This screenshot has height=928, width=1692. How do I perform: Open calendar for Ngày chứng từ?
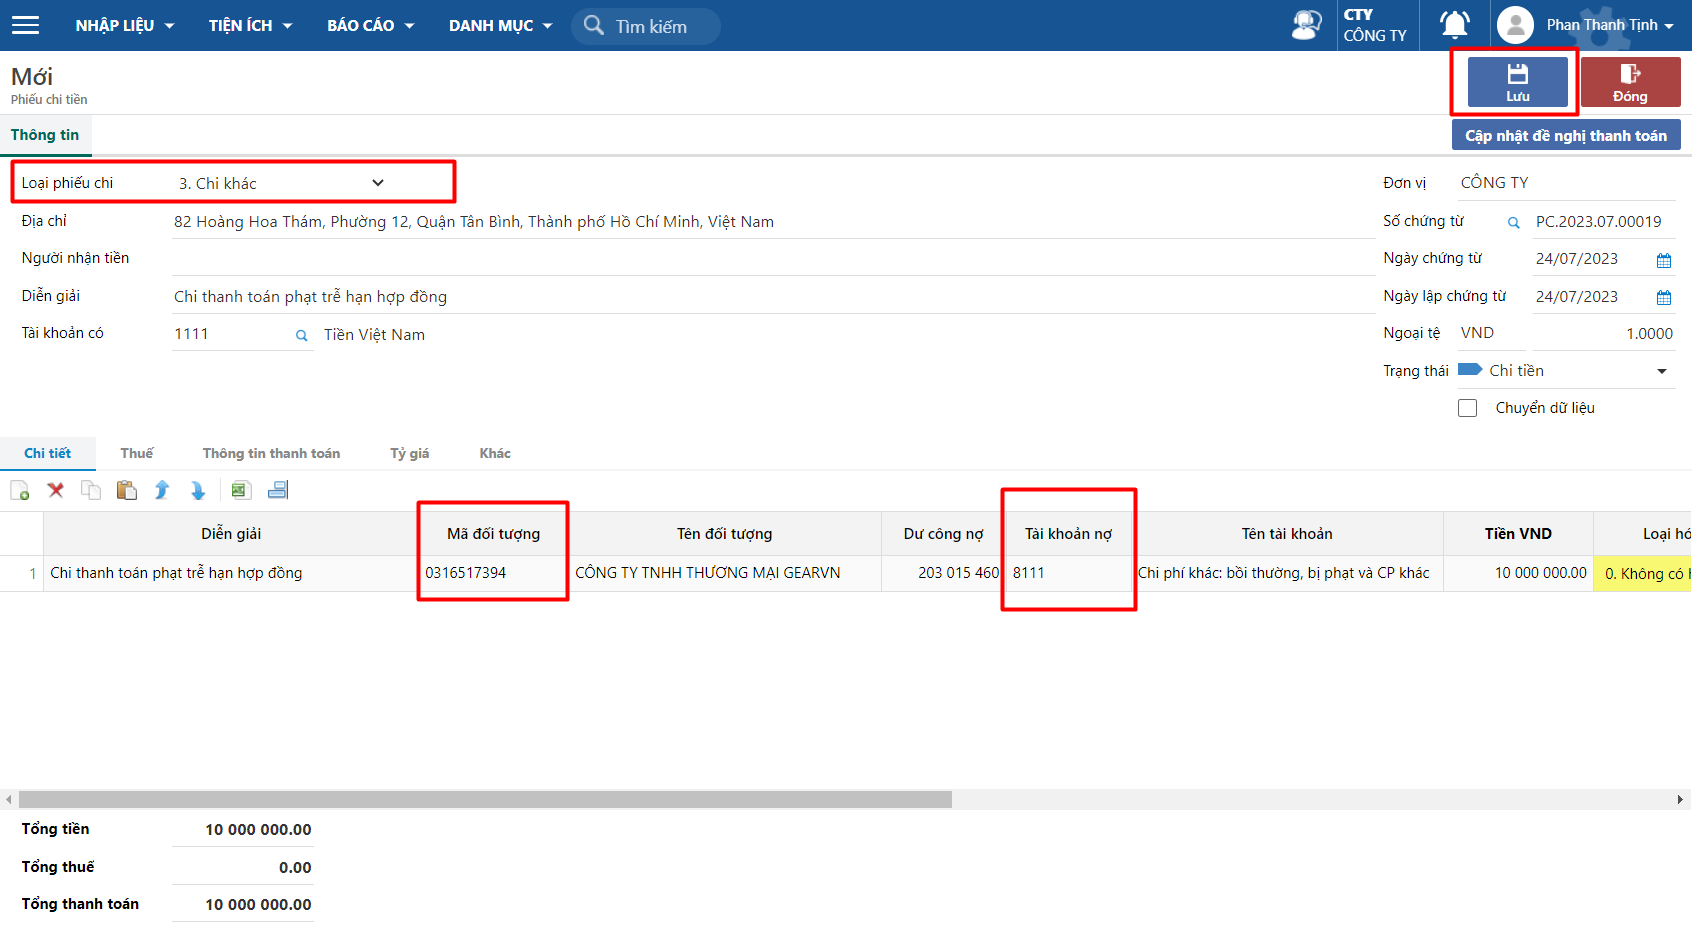1664,260
